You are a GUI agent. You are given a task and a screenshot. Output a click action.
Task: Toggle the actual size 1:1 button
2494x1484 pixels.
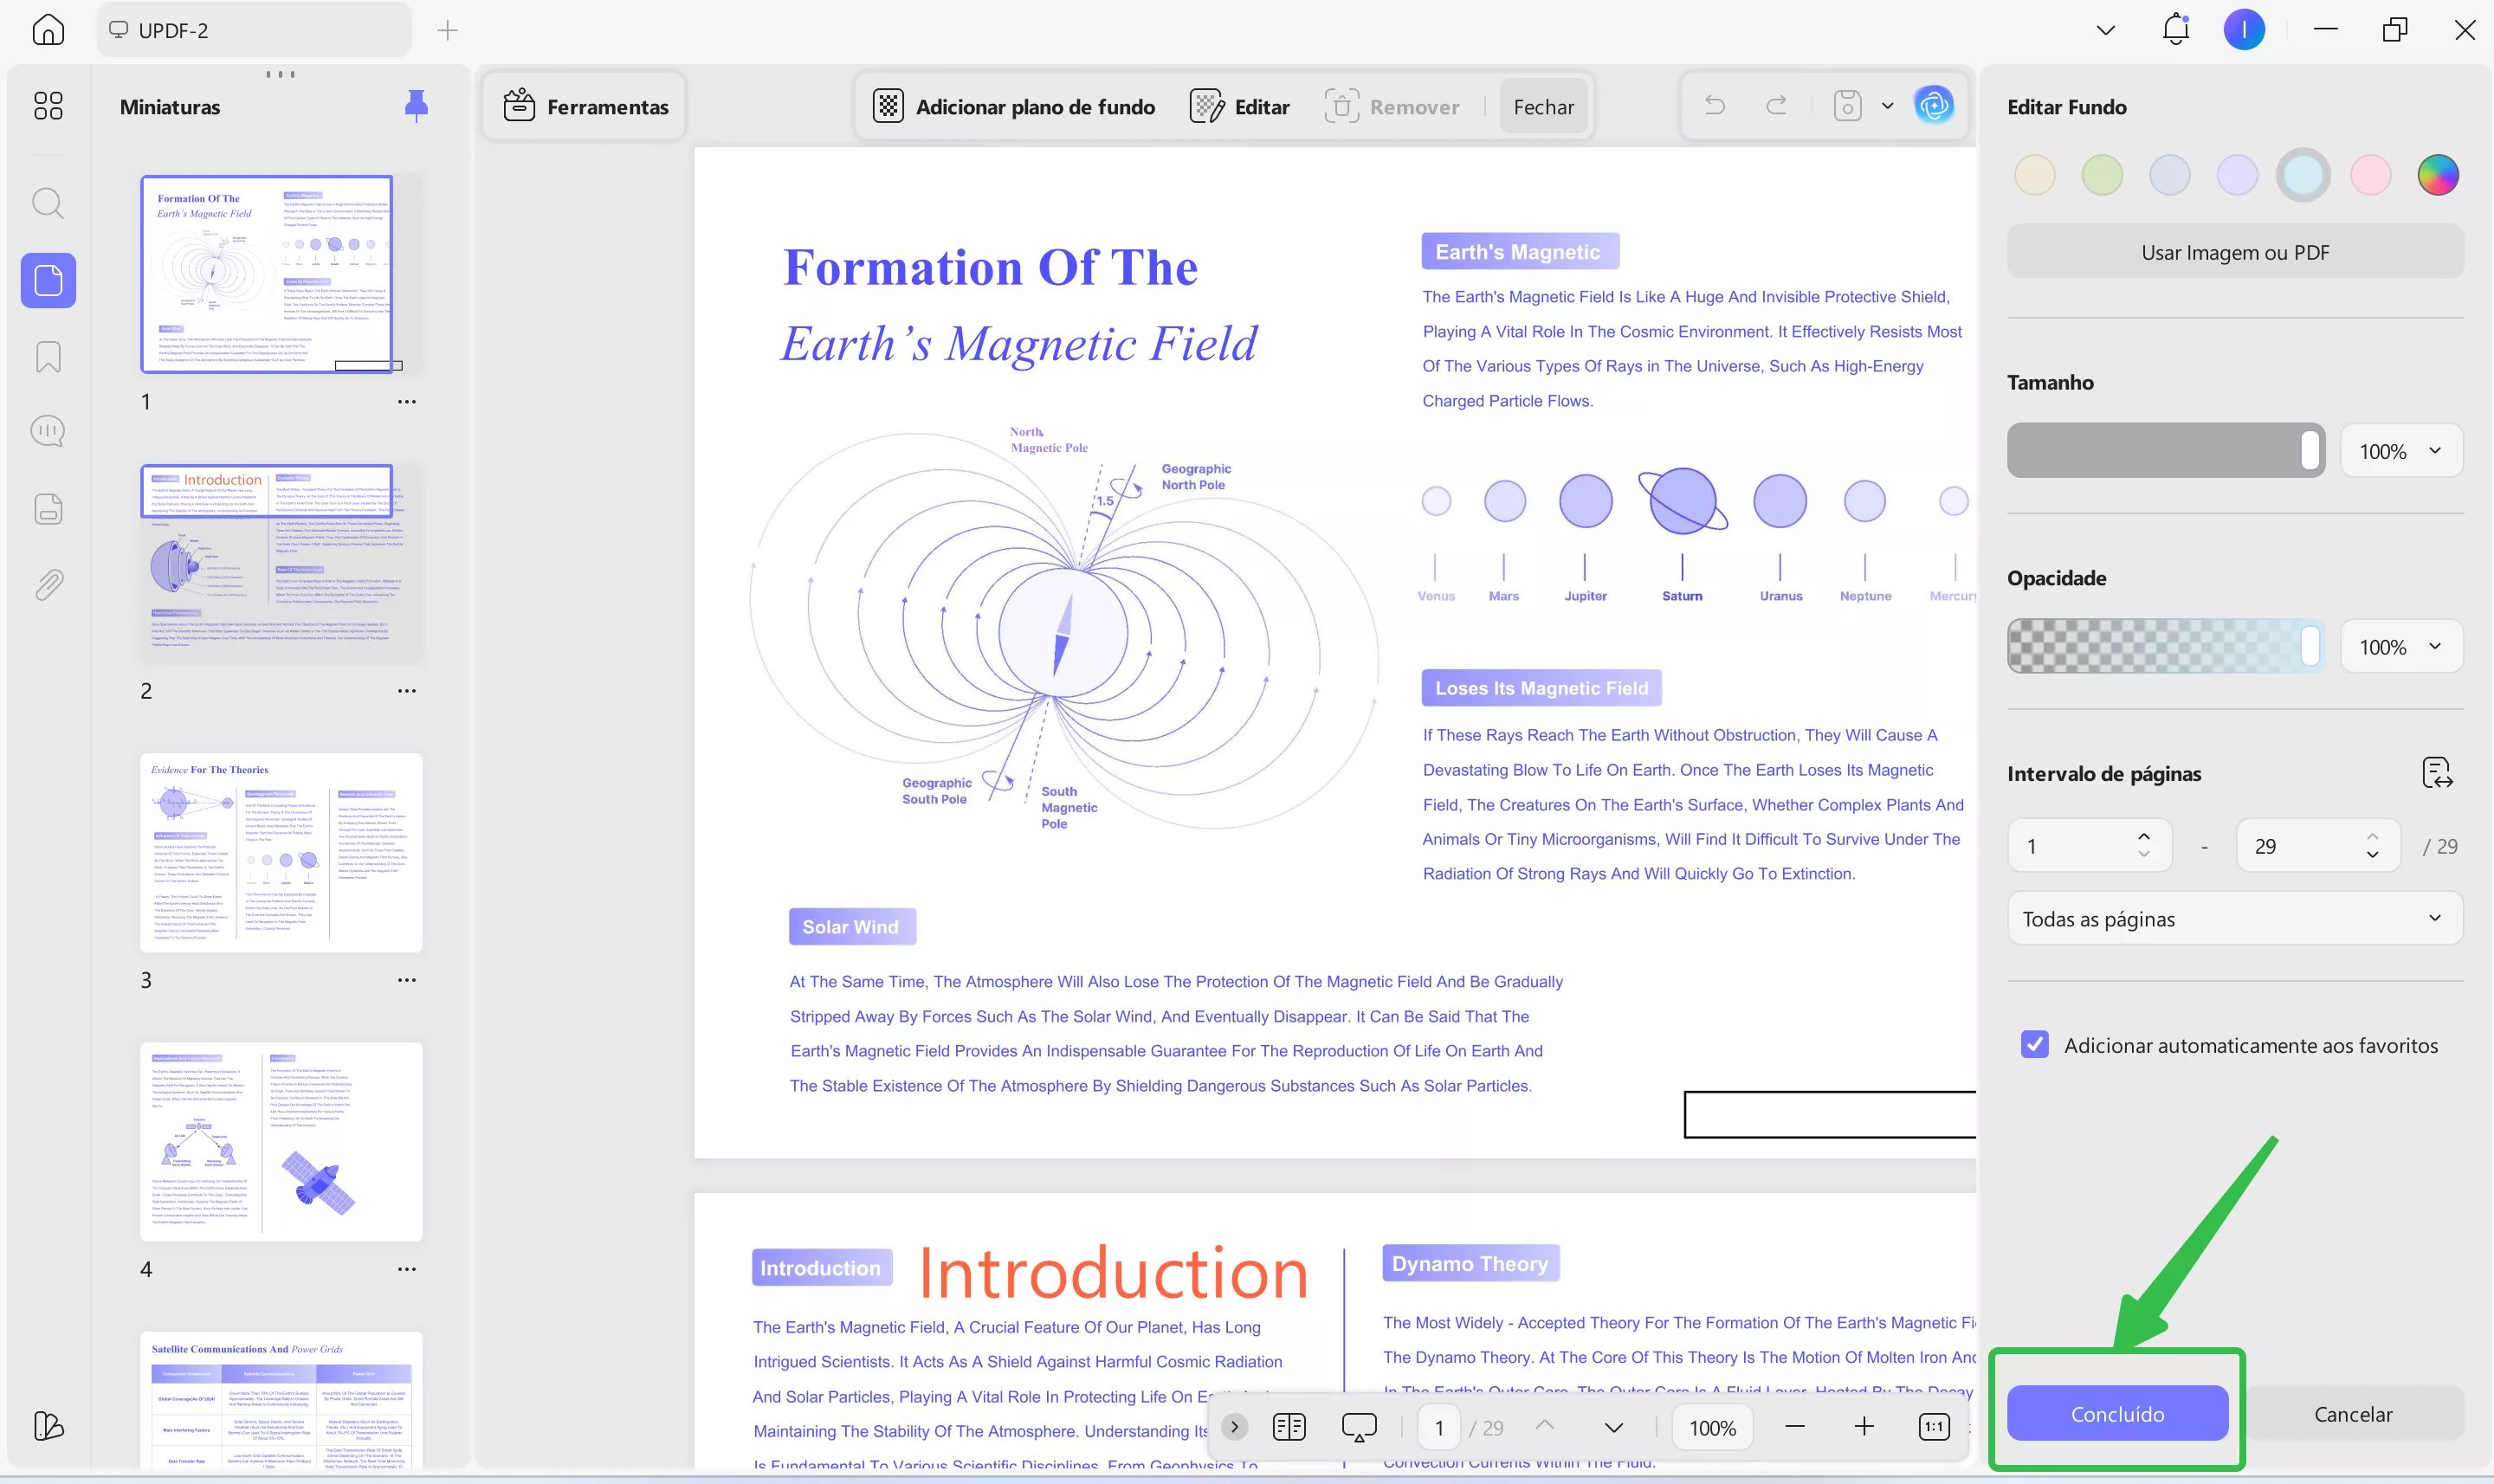click(1933, 1427)
